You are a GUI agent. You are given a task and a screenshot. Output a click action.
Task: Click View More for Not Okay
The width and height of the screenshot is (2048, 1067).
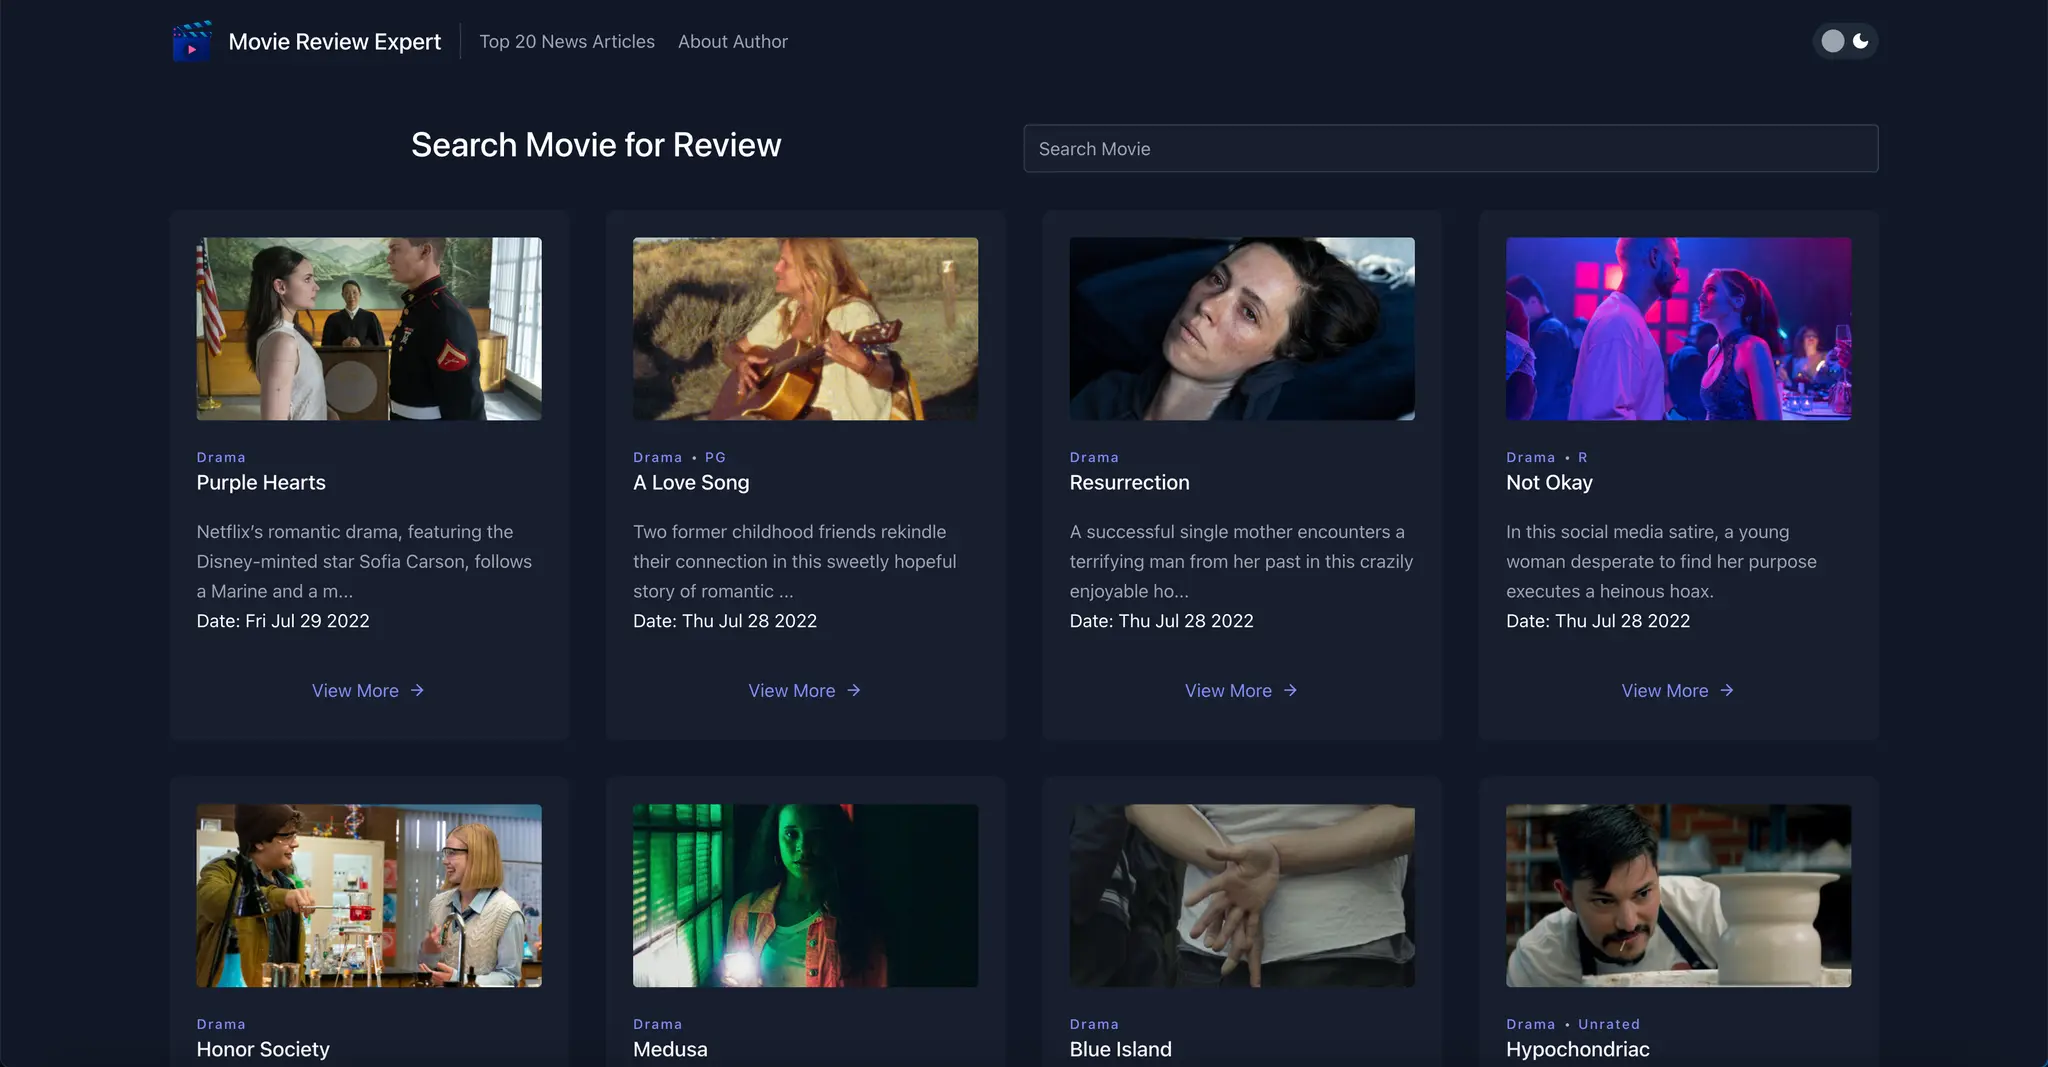[1678, 691]
